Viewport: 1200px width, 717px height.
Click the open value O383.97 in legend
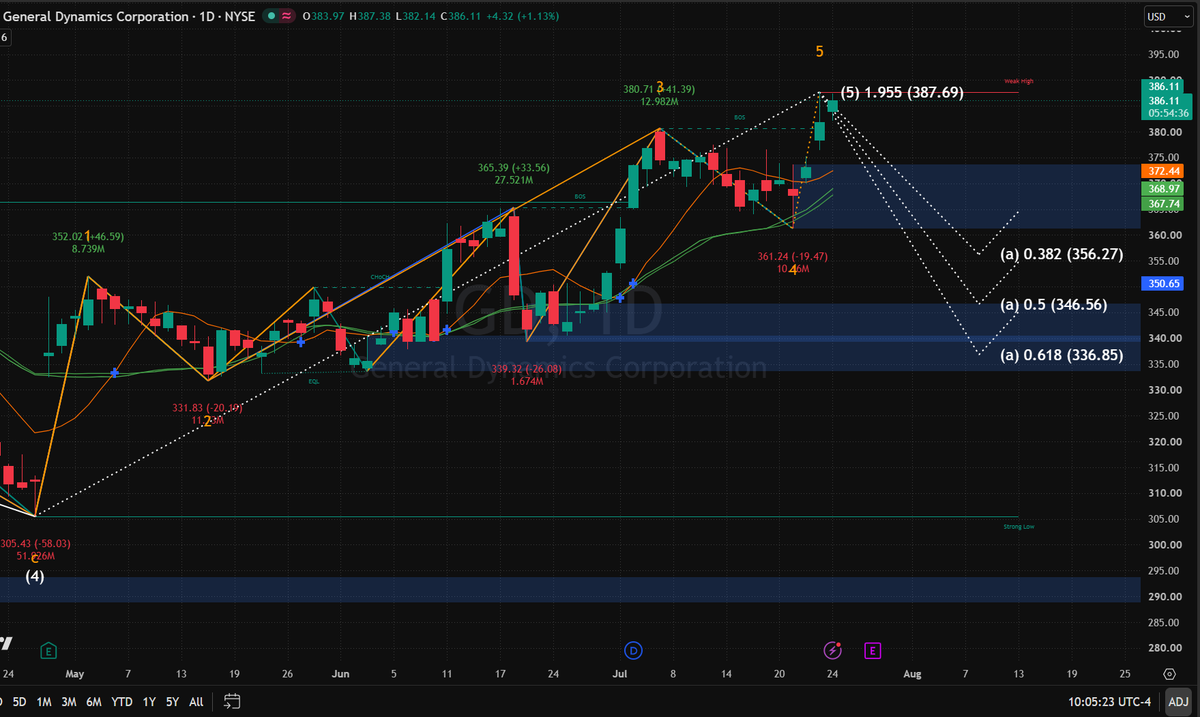click(325, 17)
